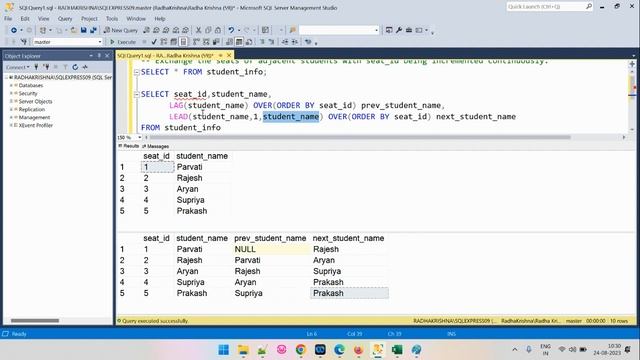
Task: Click the Increase Indent icon
Action: tap(294, 42)
